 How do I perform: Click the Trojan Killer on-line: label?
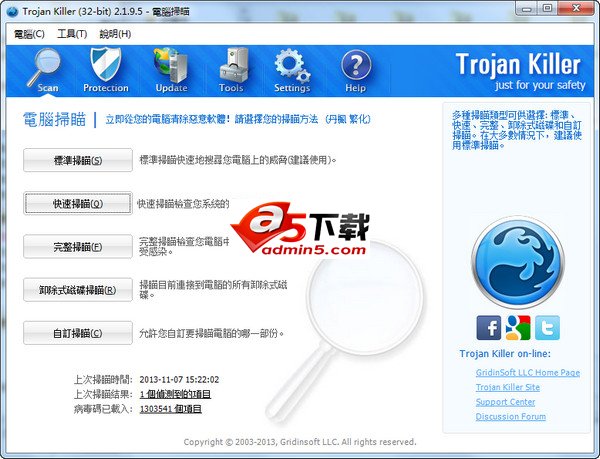[x=505, y=353]
